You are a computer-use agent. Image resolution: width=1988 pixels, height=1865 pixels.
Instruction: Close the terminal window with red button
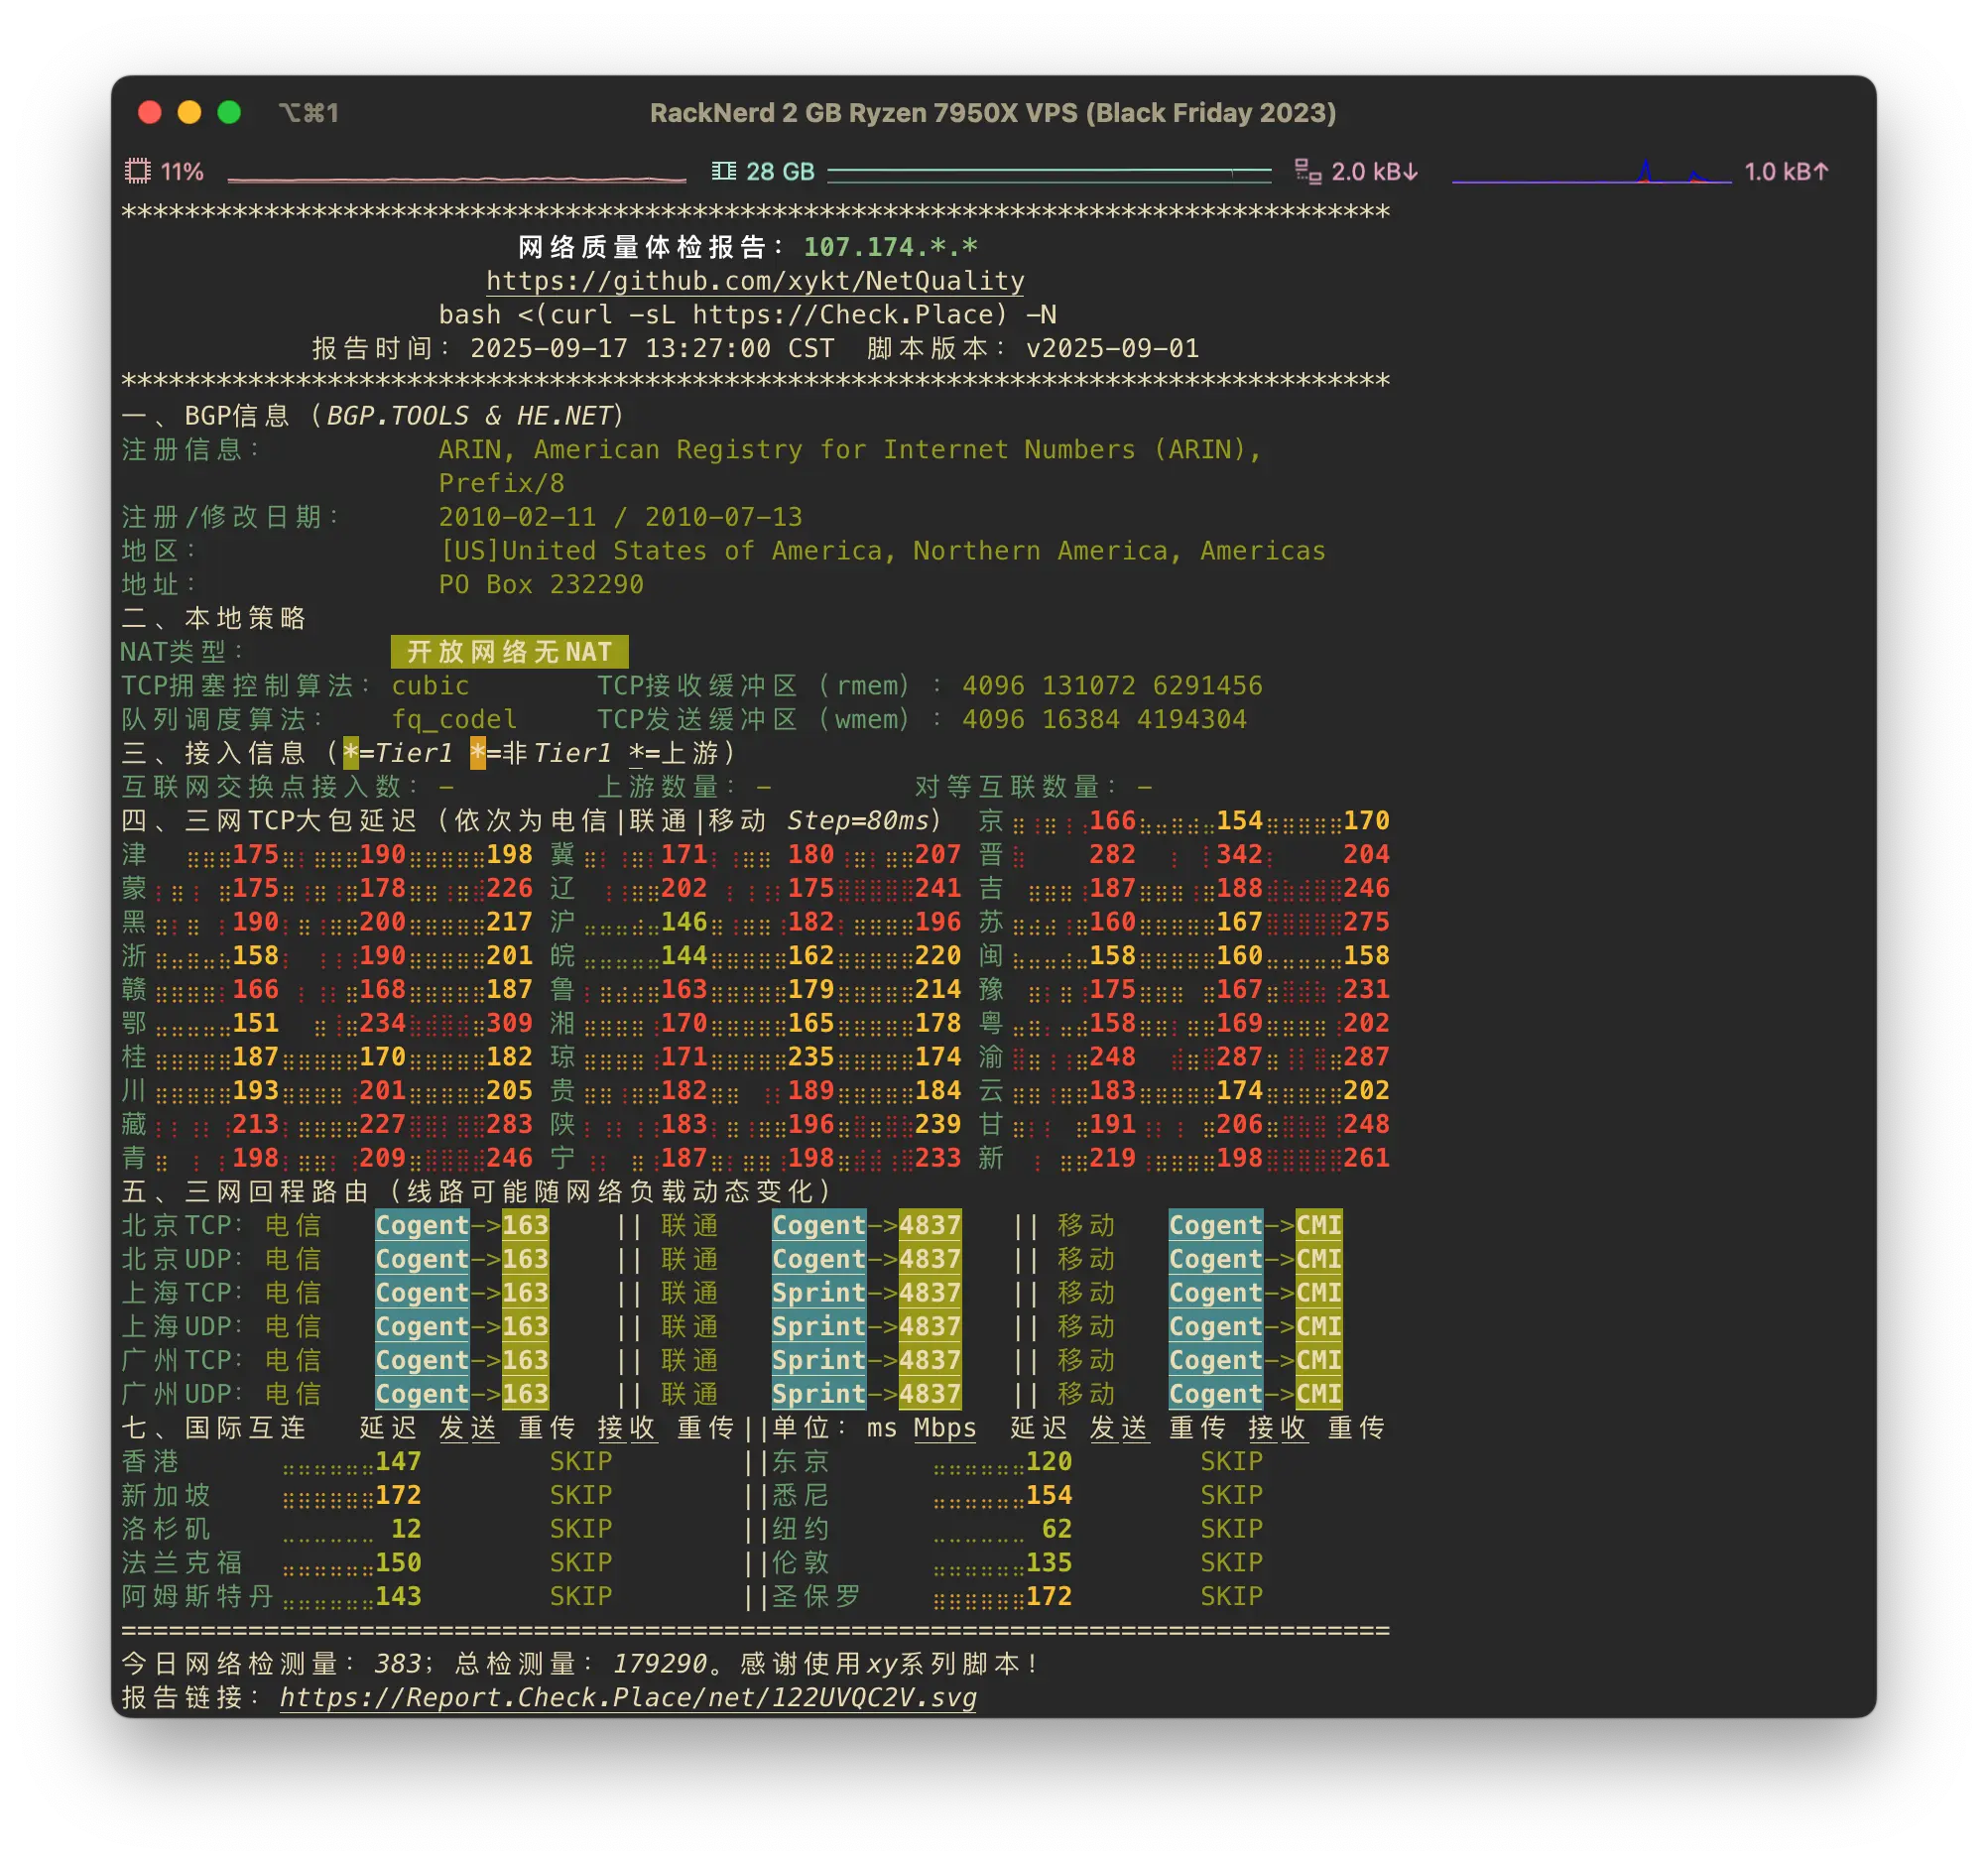(x=150, y=112)
